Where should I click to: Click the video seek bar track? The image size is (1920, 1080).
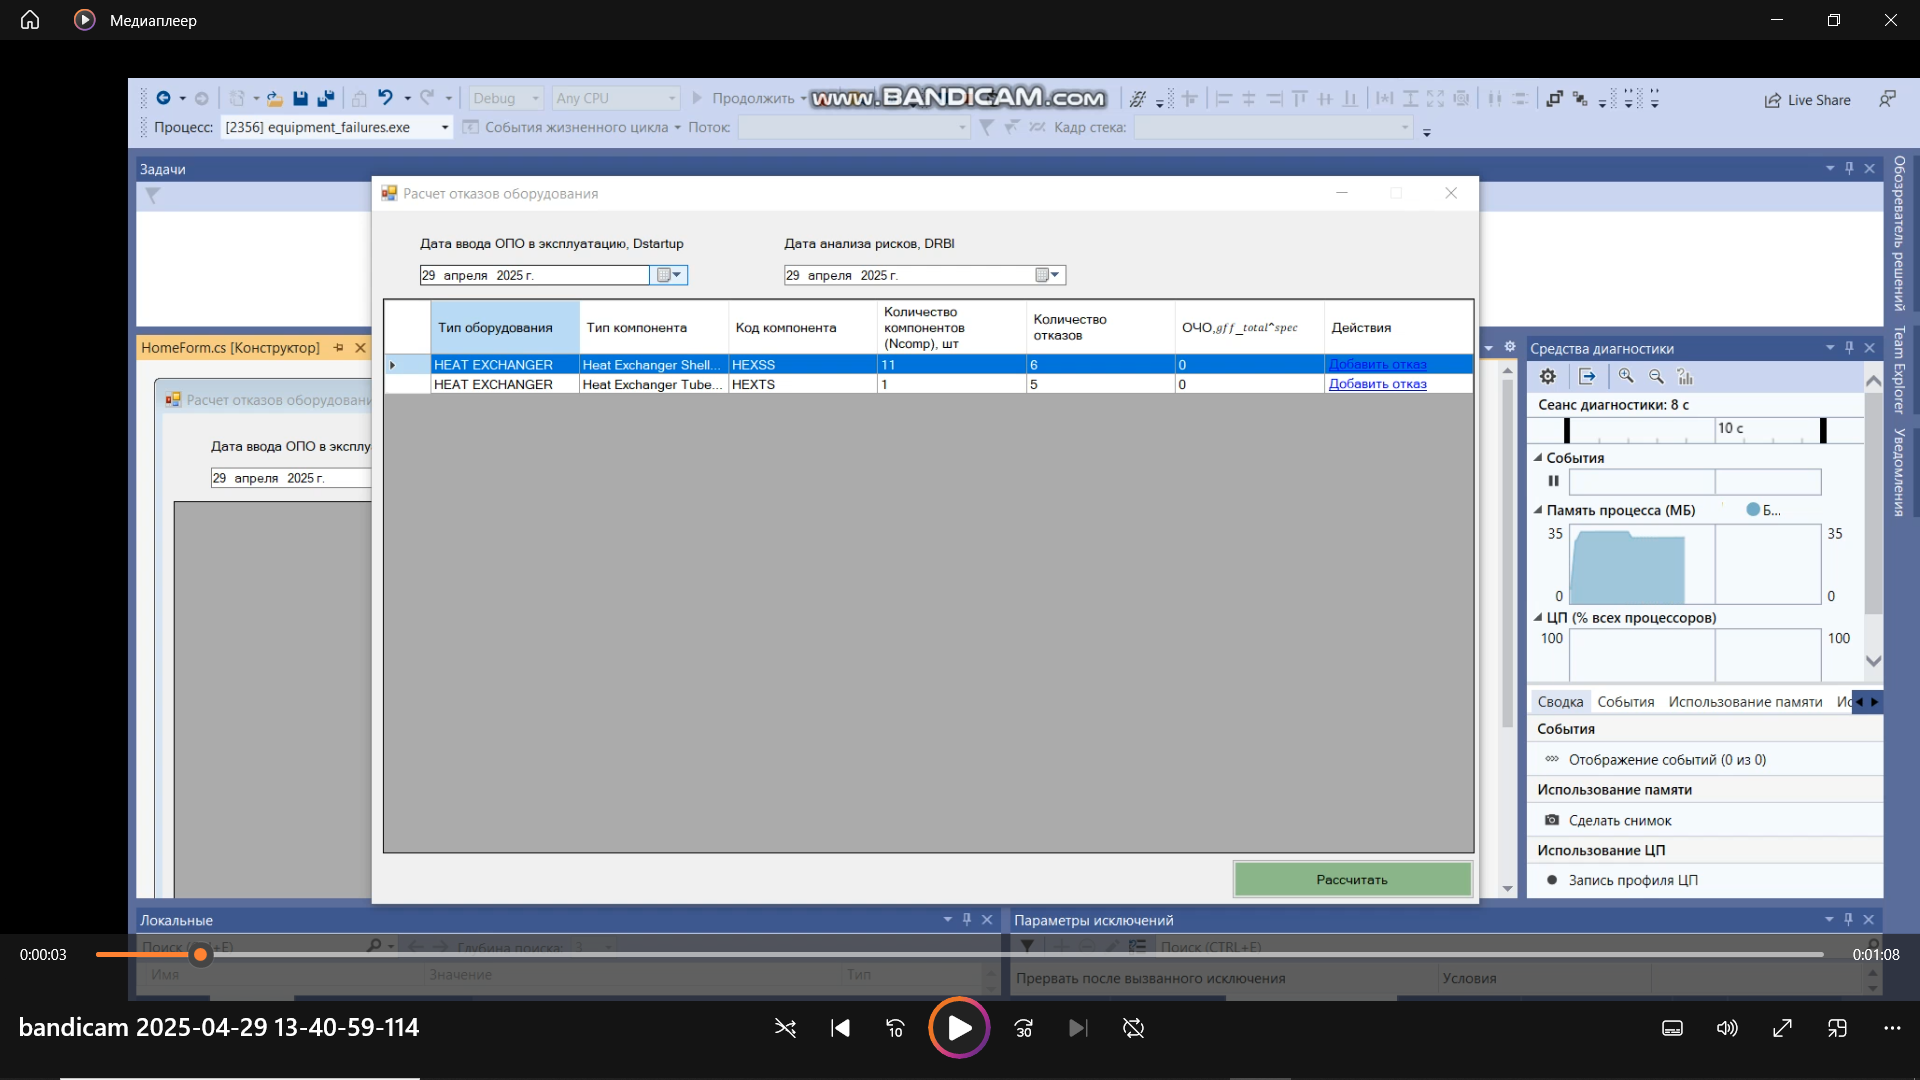pos(960,955)
